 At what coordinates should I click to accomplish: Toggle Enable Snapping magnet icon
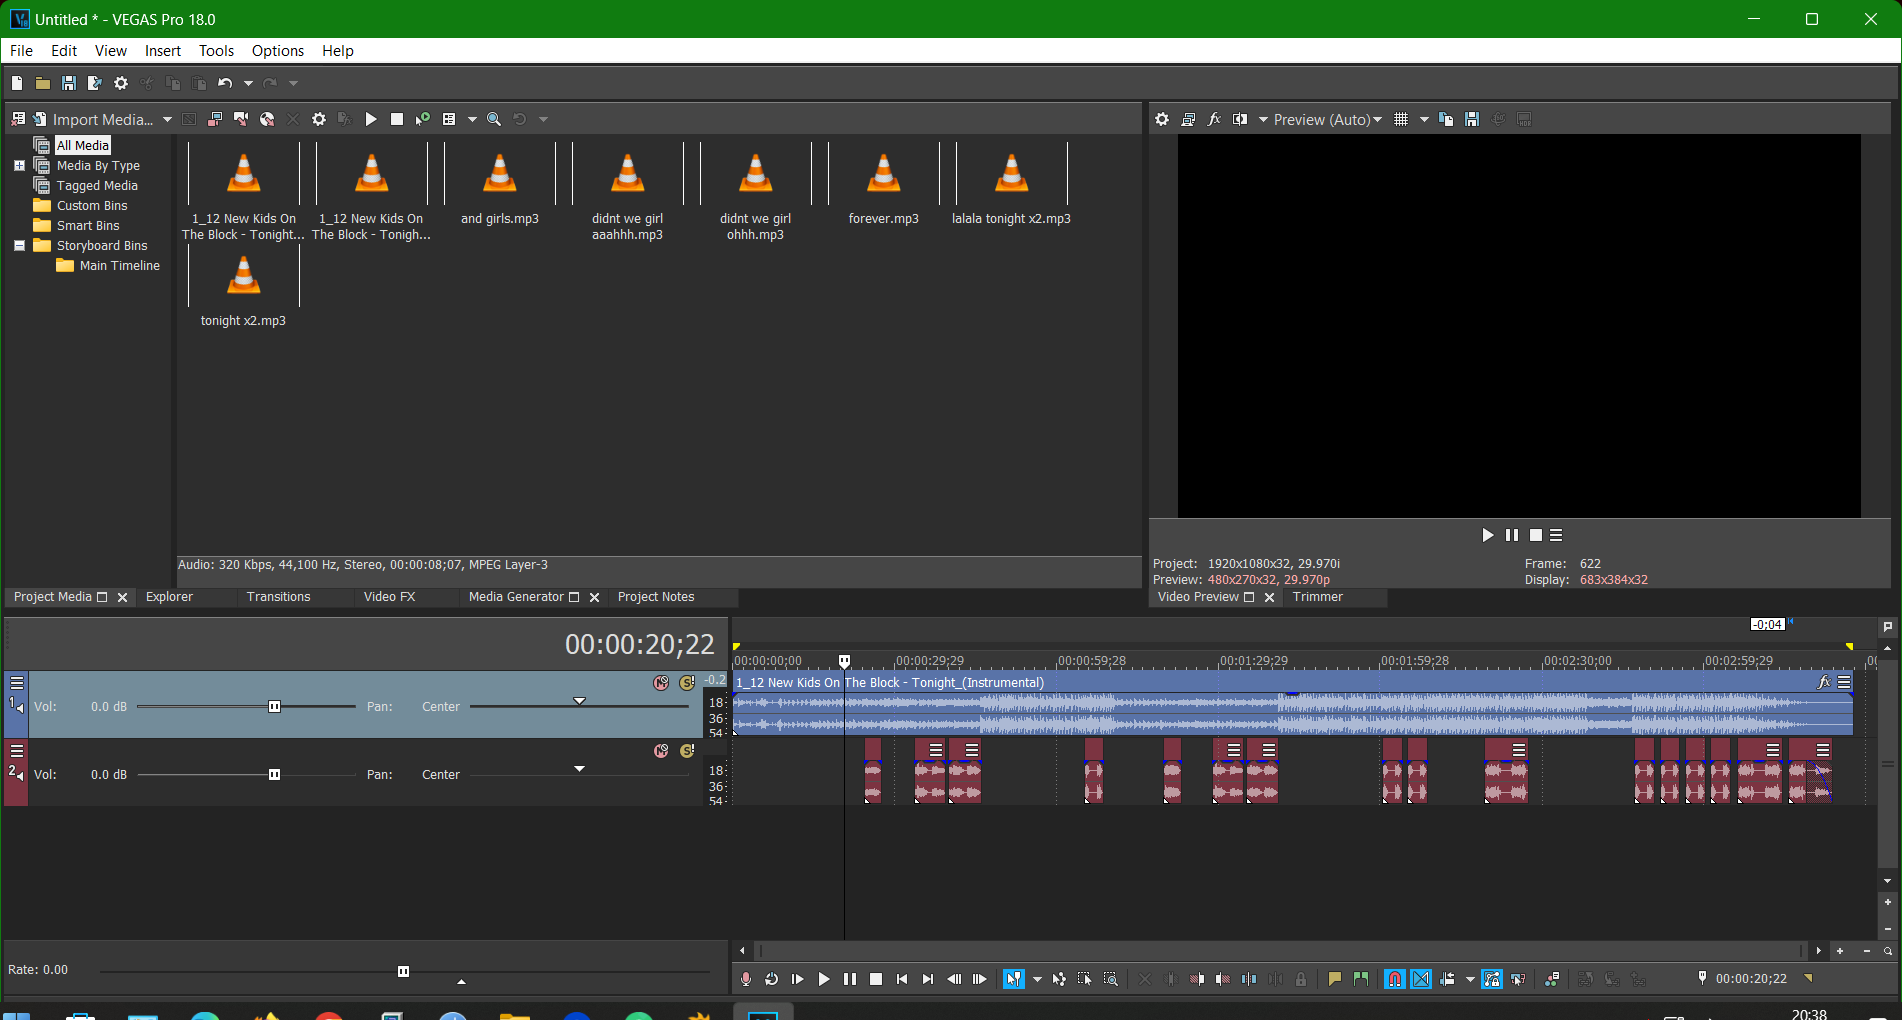(x=1395, y=979)
